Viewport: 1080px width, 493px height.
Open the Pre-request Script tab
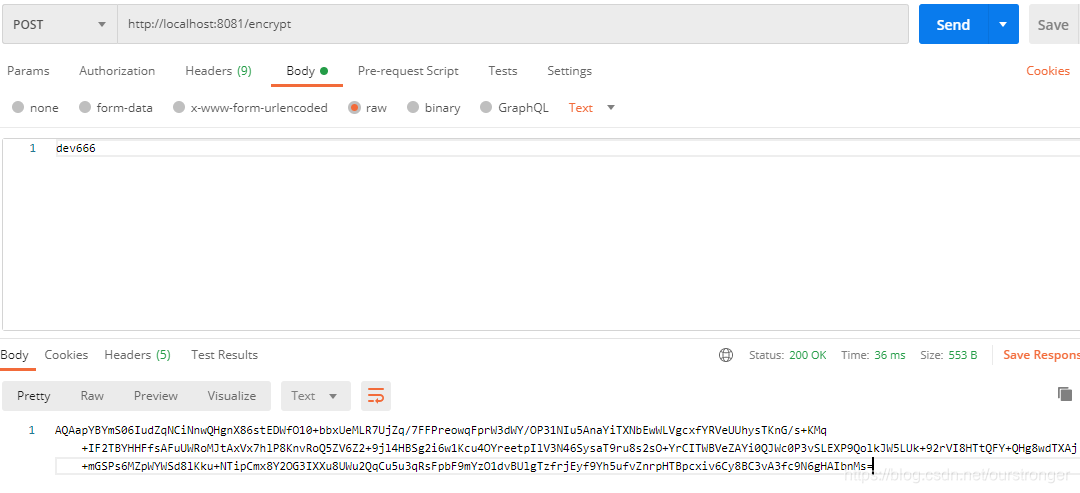(x=408, y=71)
